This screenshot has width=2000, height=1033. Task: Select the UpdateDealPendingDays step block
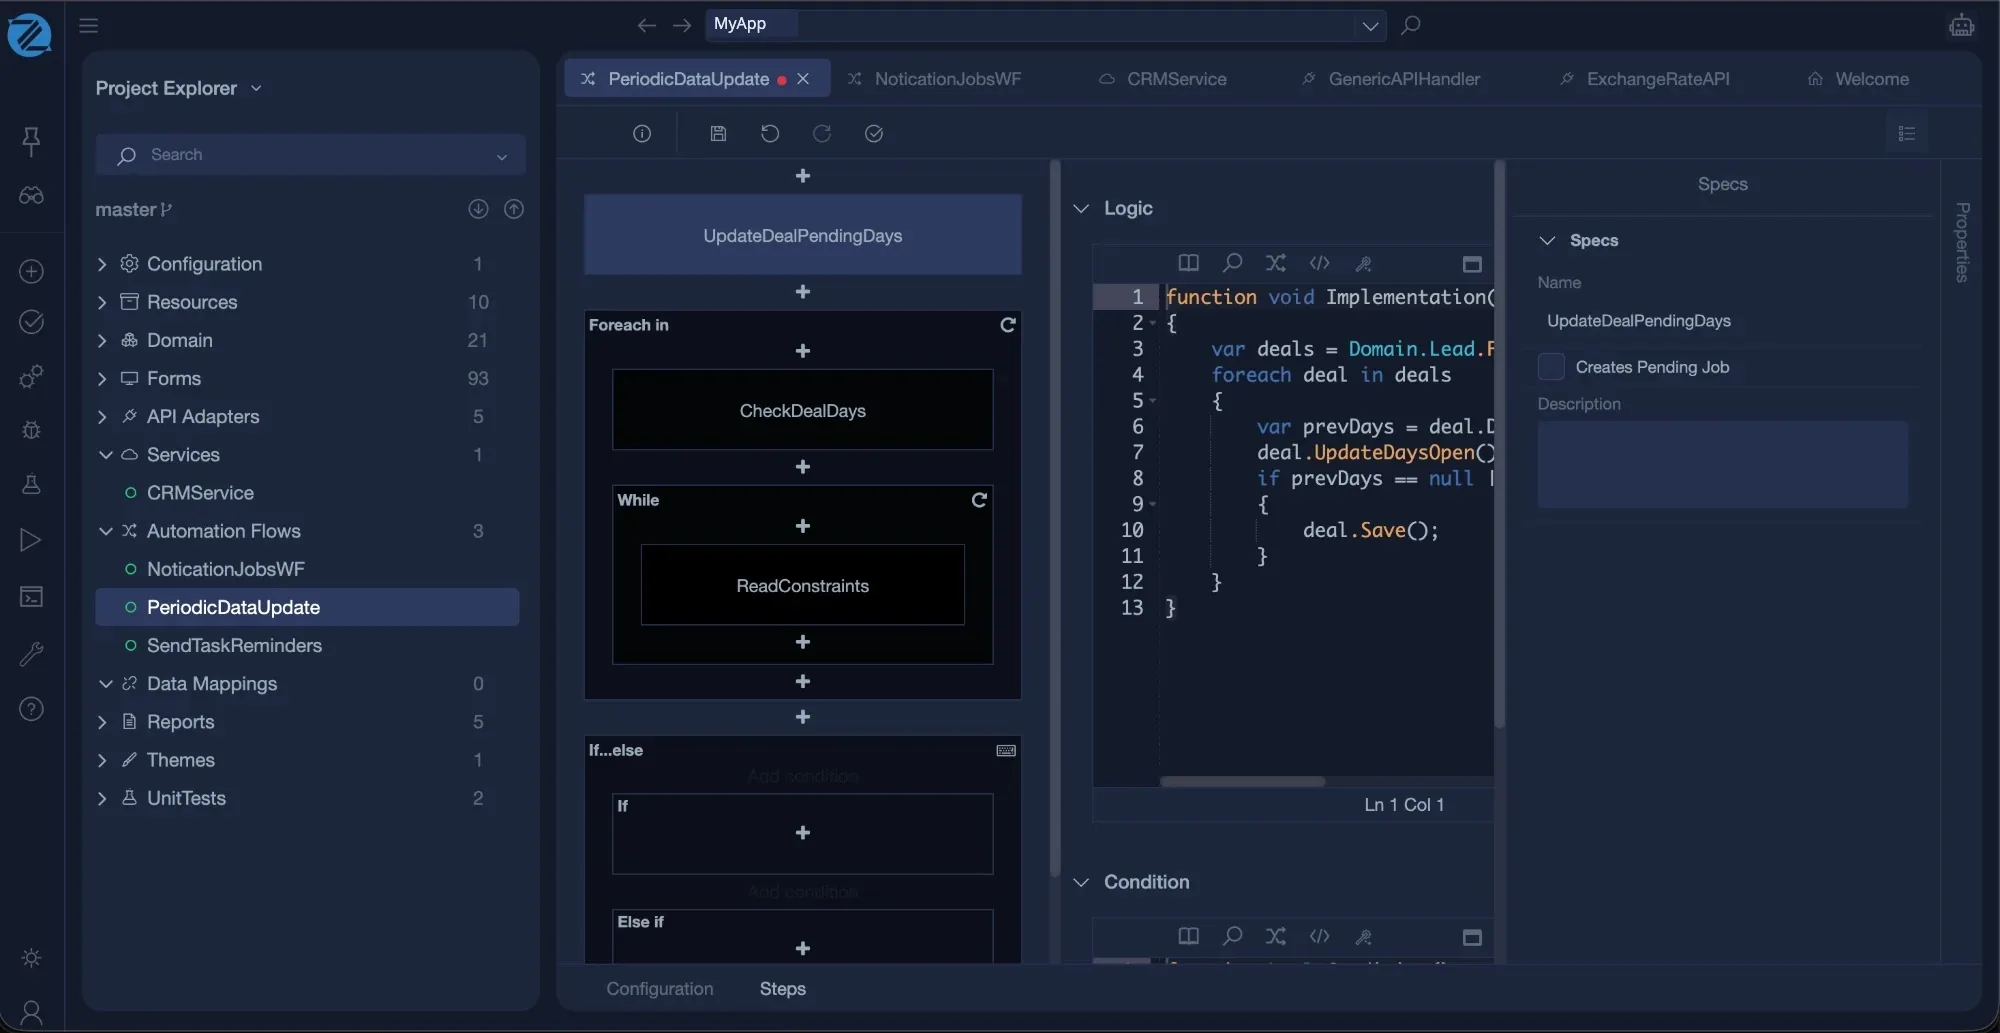803,236
